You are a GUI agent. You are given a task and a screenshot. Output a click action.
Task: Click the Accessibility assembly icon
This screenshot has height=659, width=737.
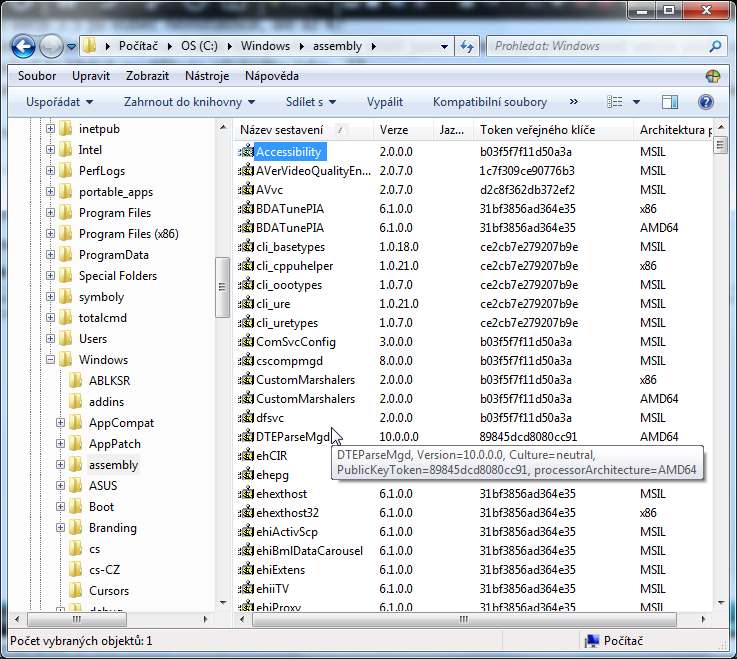click(x=246, y=152)
